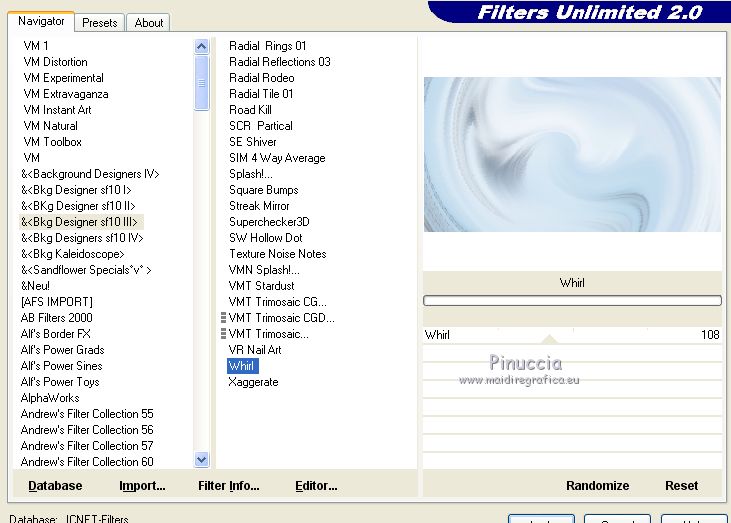Viewport: 731px width, 523px height.
Task: Select VR Nail Art filter
Action: (255, 350)
